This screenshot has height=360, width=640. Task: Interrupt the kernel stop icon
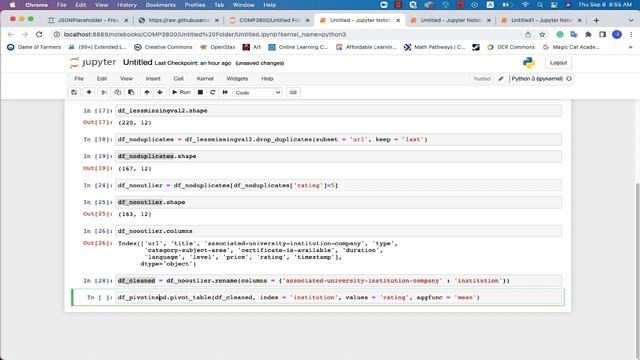click(200, 92)
